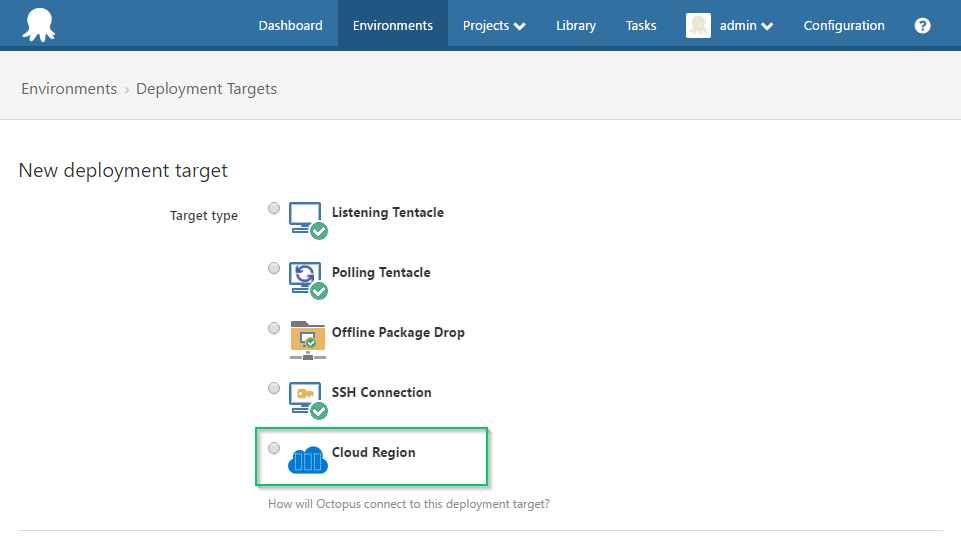Open the Configuration page link

tap(844, 26)
